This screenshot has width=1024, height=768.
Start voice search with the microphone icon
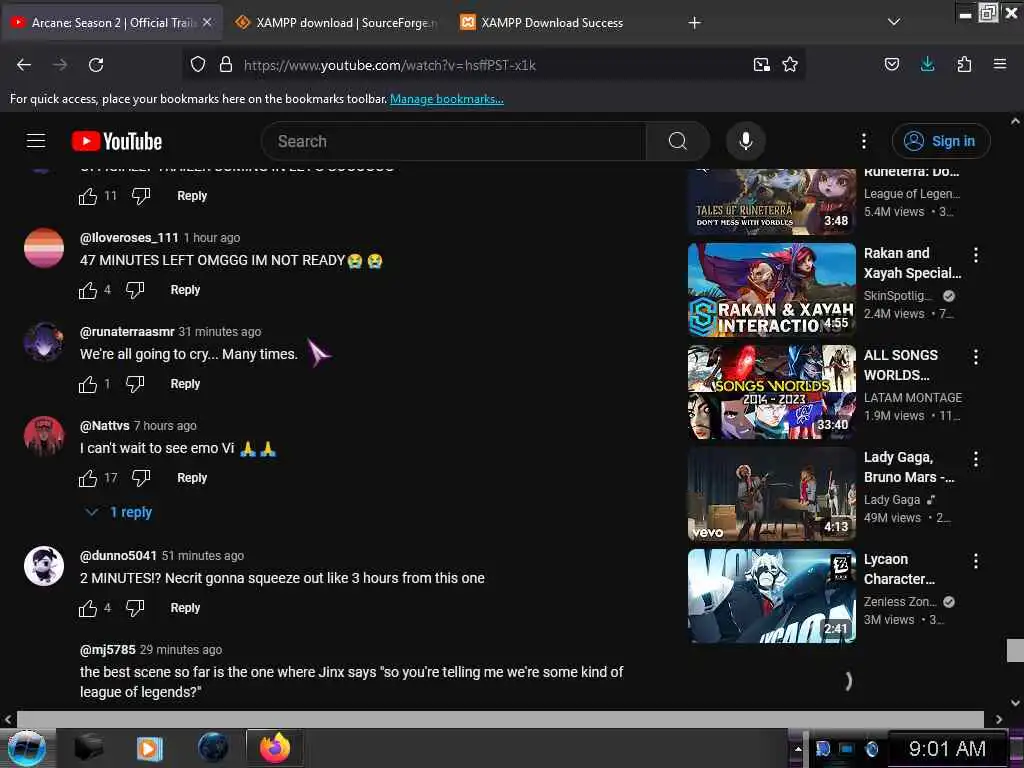pyautogui.click(x=745, y=141)
